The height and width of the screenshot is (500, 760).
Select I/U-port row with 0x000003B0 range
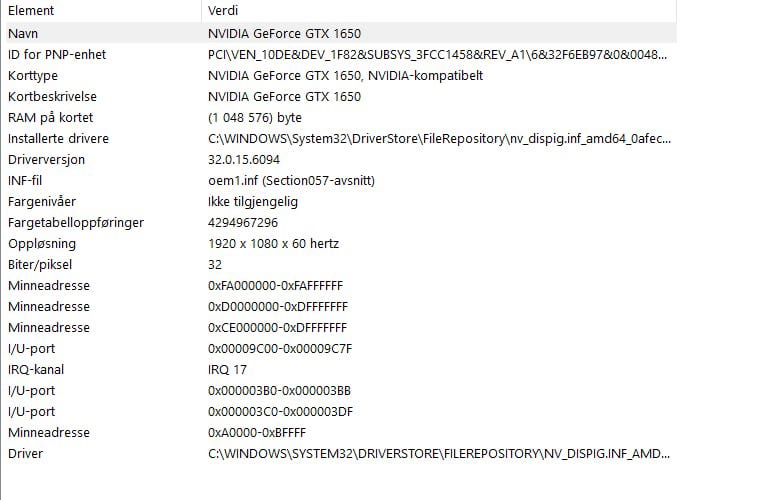(31, 390)
